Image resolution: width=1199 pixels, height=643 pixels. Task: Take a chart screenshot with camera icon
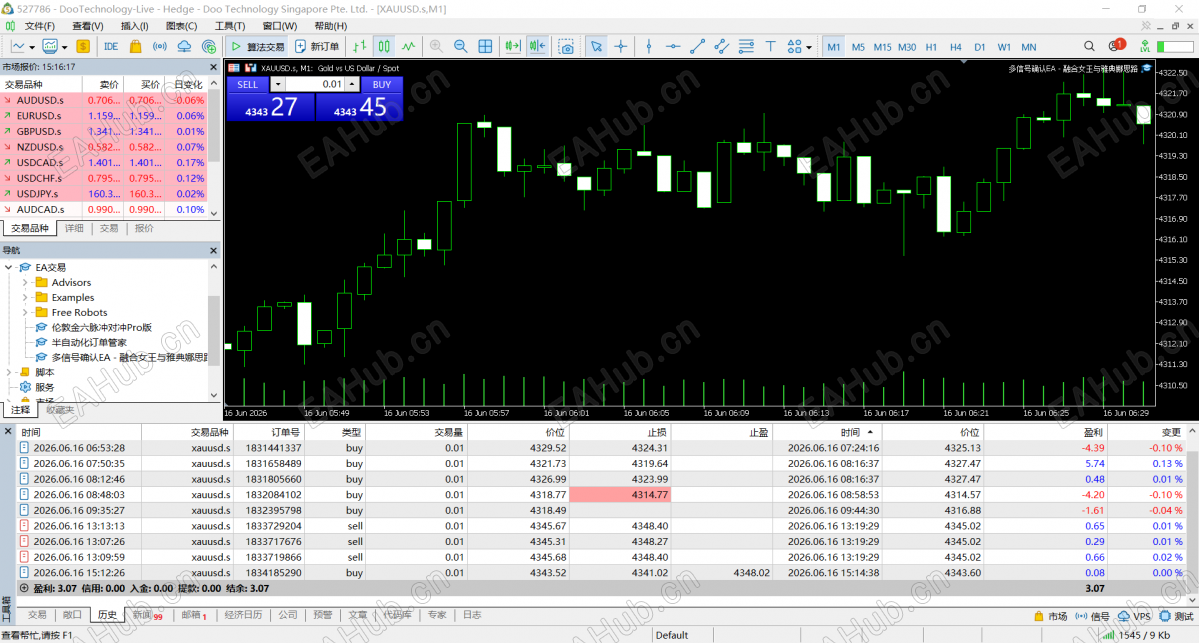(x=566, y=47)
